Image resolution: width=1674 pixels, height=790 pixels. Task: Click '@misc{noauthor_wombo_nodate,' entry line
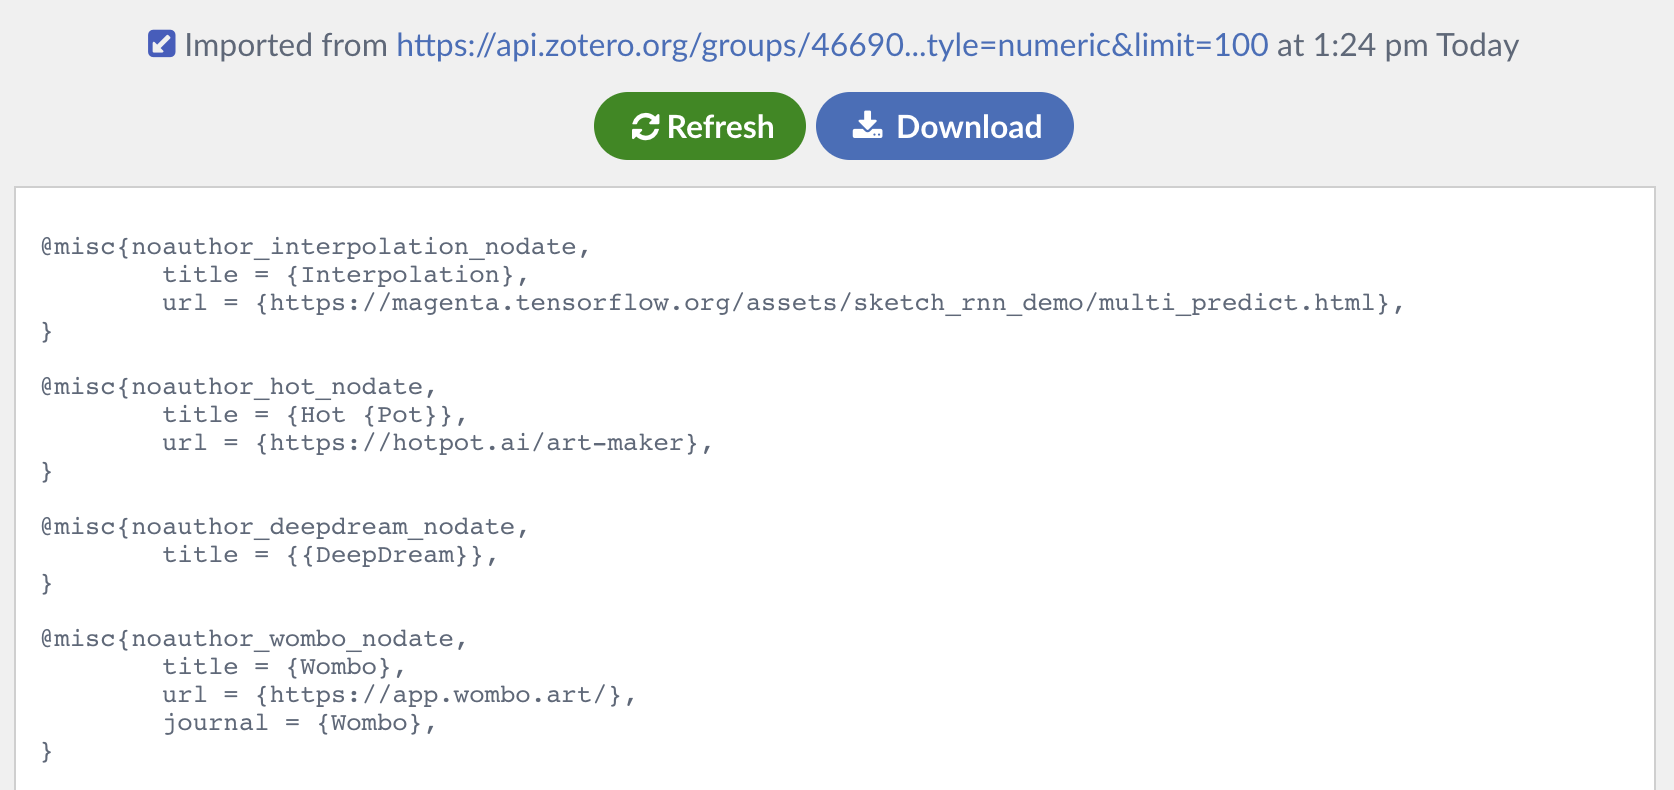(254, 639)
